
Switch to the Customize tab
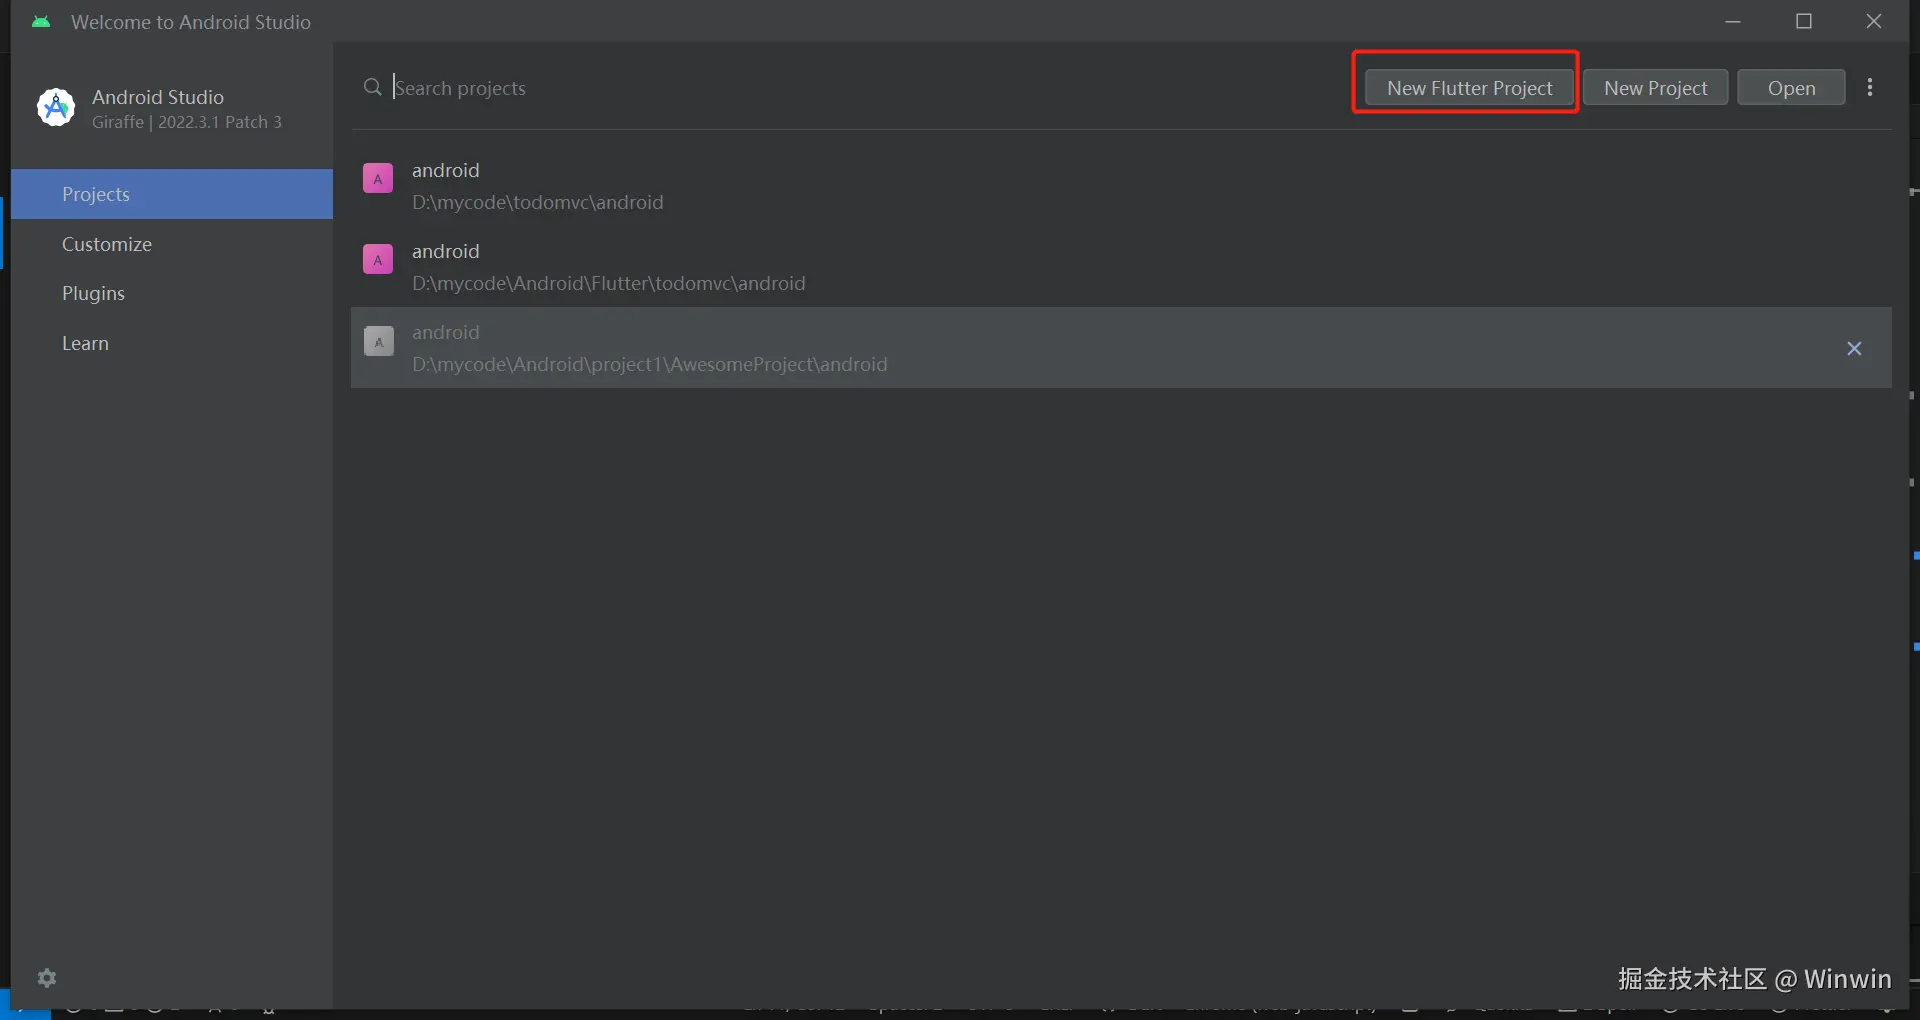(x=172, y=244)
